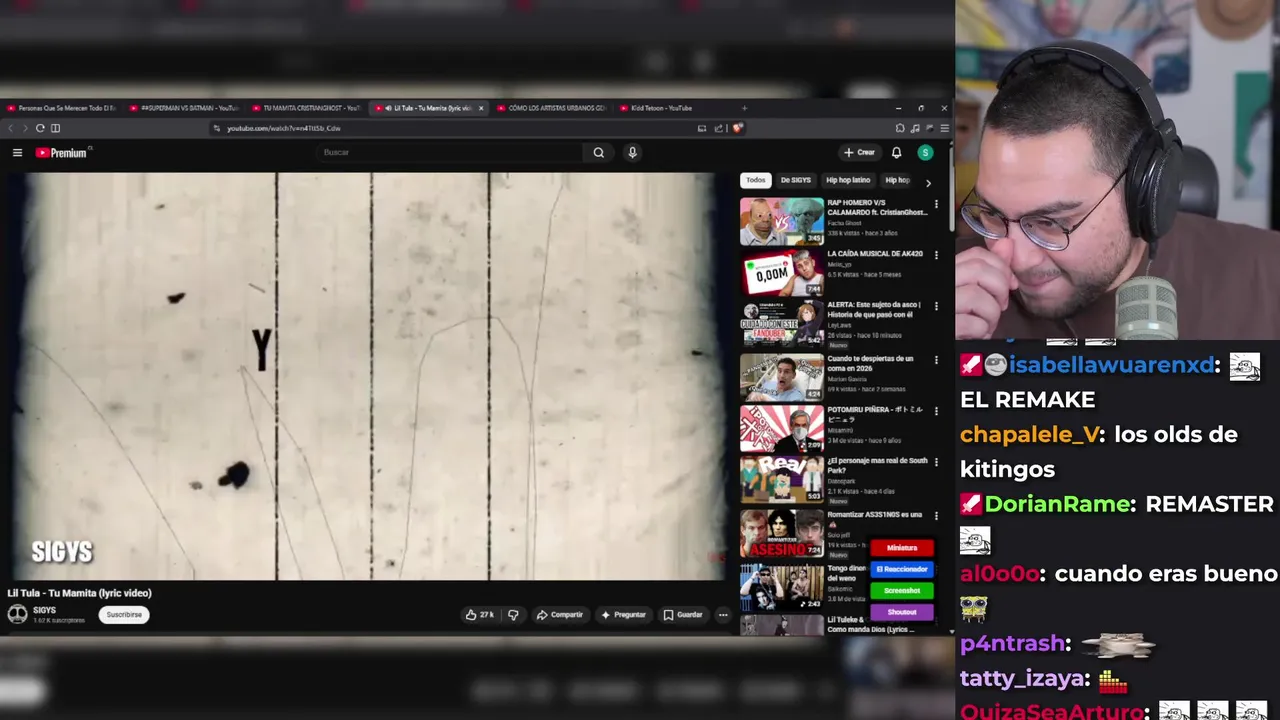
Task: Click the red Miniatura overlay button
Action: tap(902, 548)
